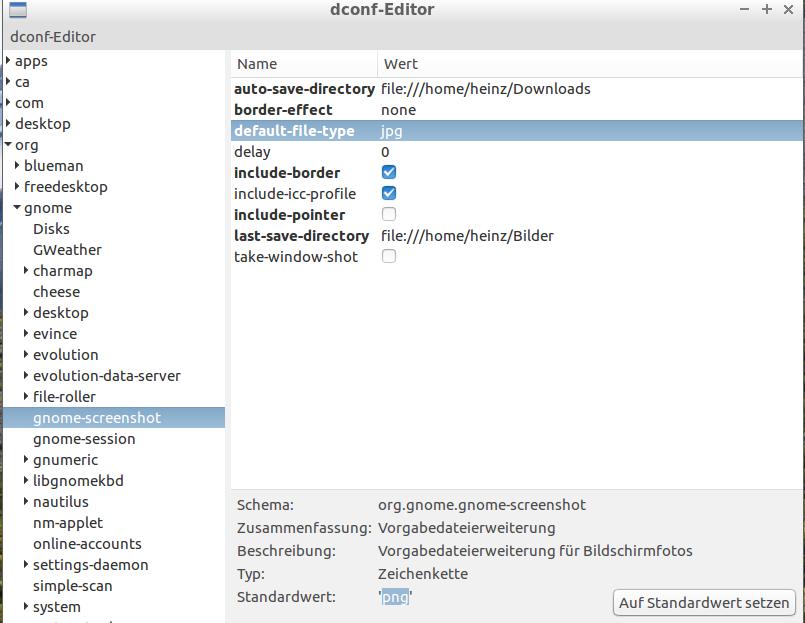Screen dimensions: 805x623
Task: Open the dconf-Editor application menu
Action: point(53,37)
